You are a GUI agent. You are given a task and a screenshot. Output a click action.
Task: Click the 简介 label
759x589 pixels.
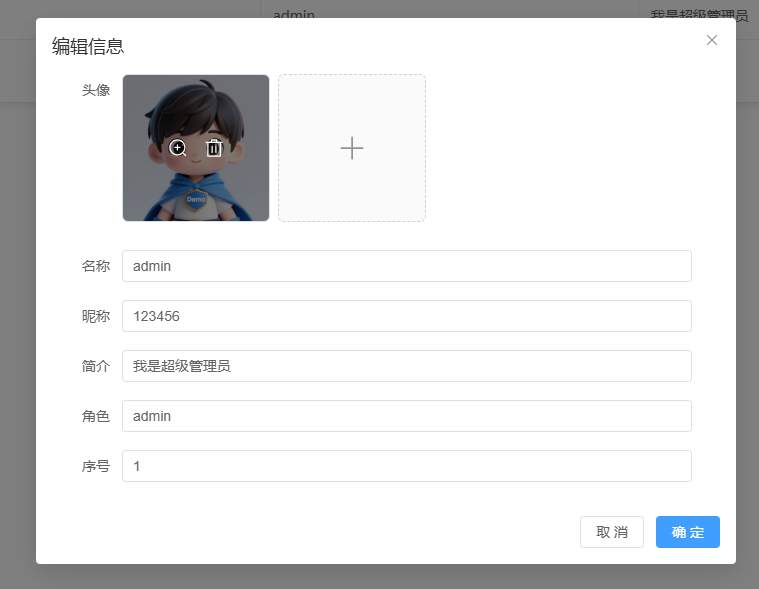[96, 366]
